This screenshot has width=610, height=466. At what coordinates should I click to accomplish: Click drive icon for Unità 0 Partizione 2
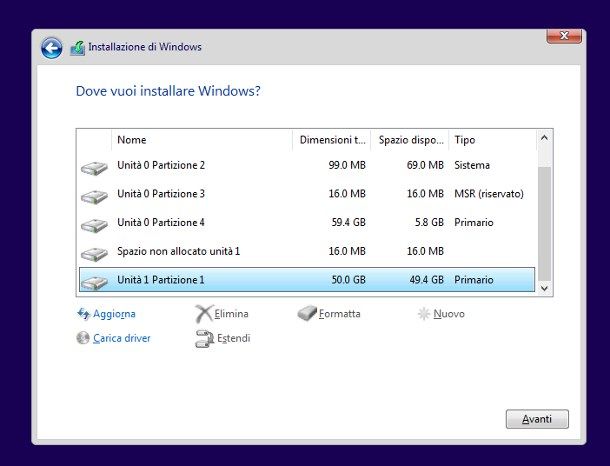(x=94, y=168)
